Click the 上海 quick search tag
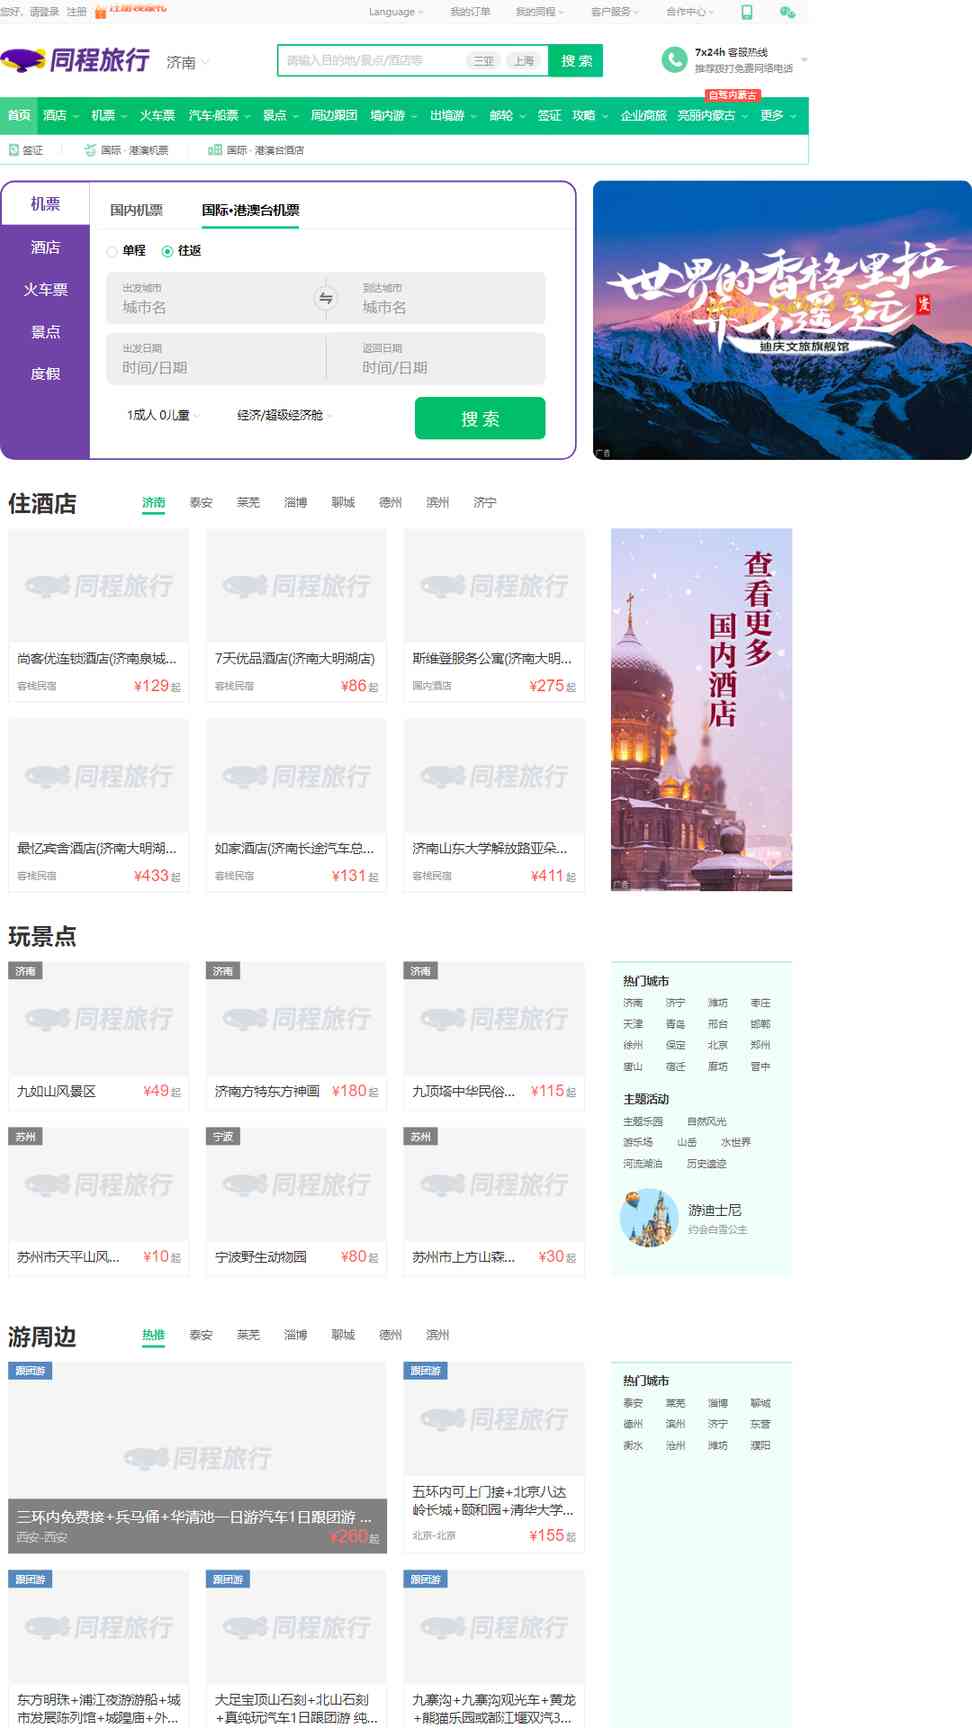This screenshot has height=1728, width=972. 524,61
